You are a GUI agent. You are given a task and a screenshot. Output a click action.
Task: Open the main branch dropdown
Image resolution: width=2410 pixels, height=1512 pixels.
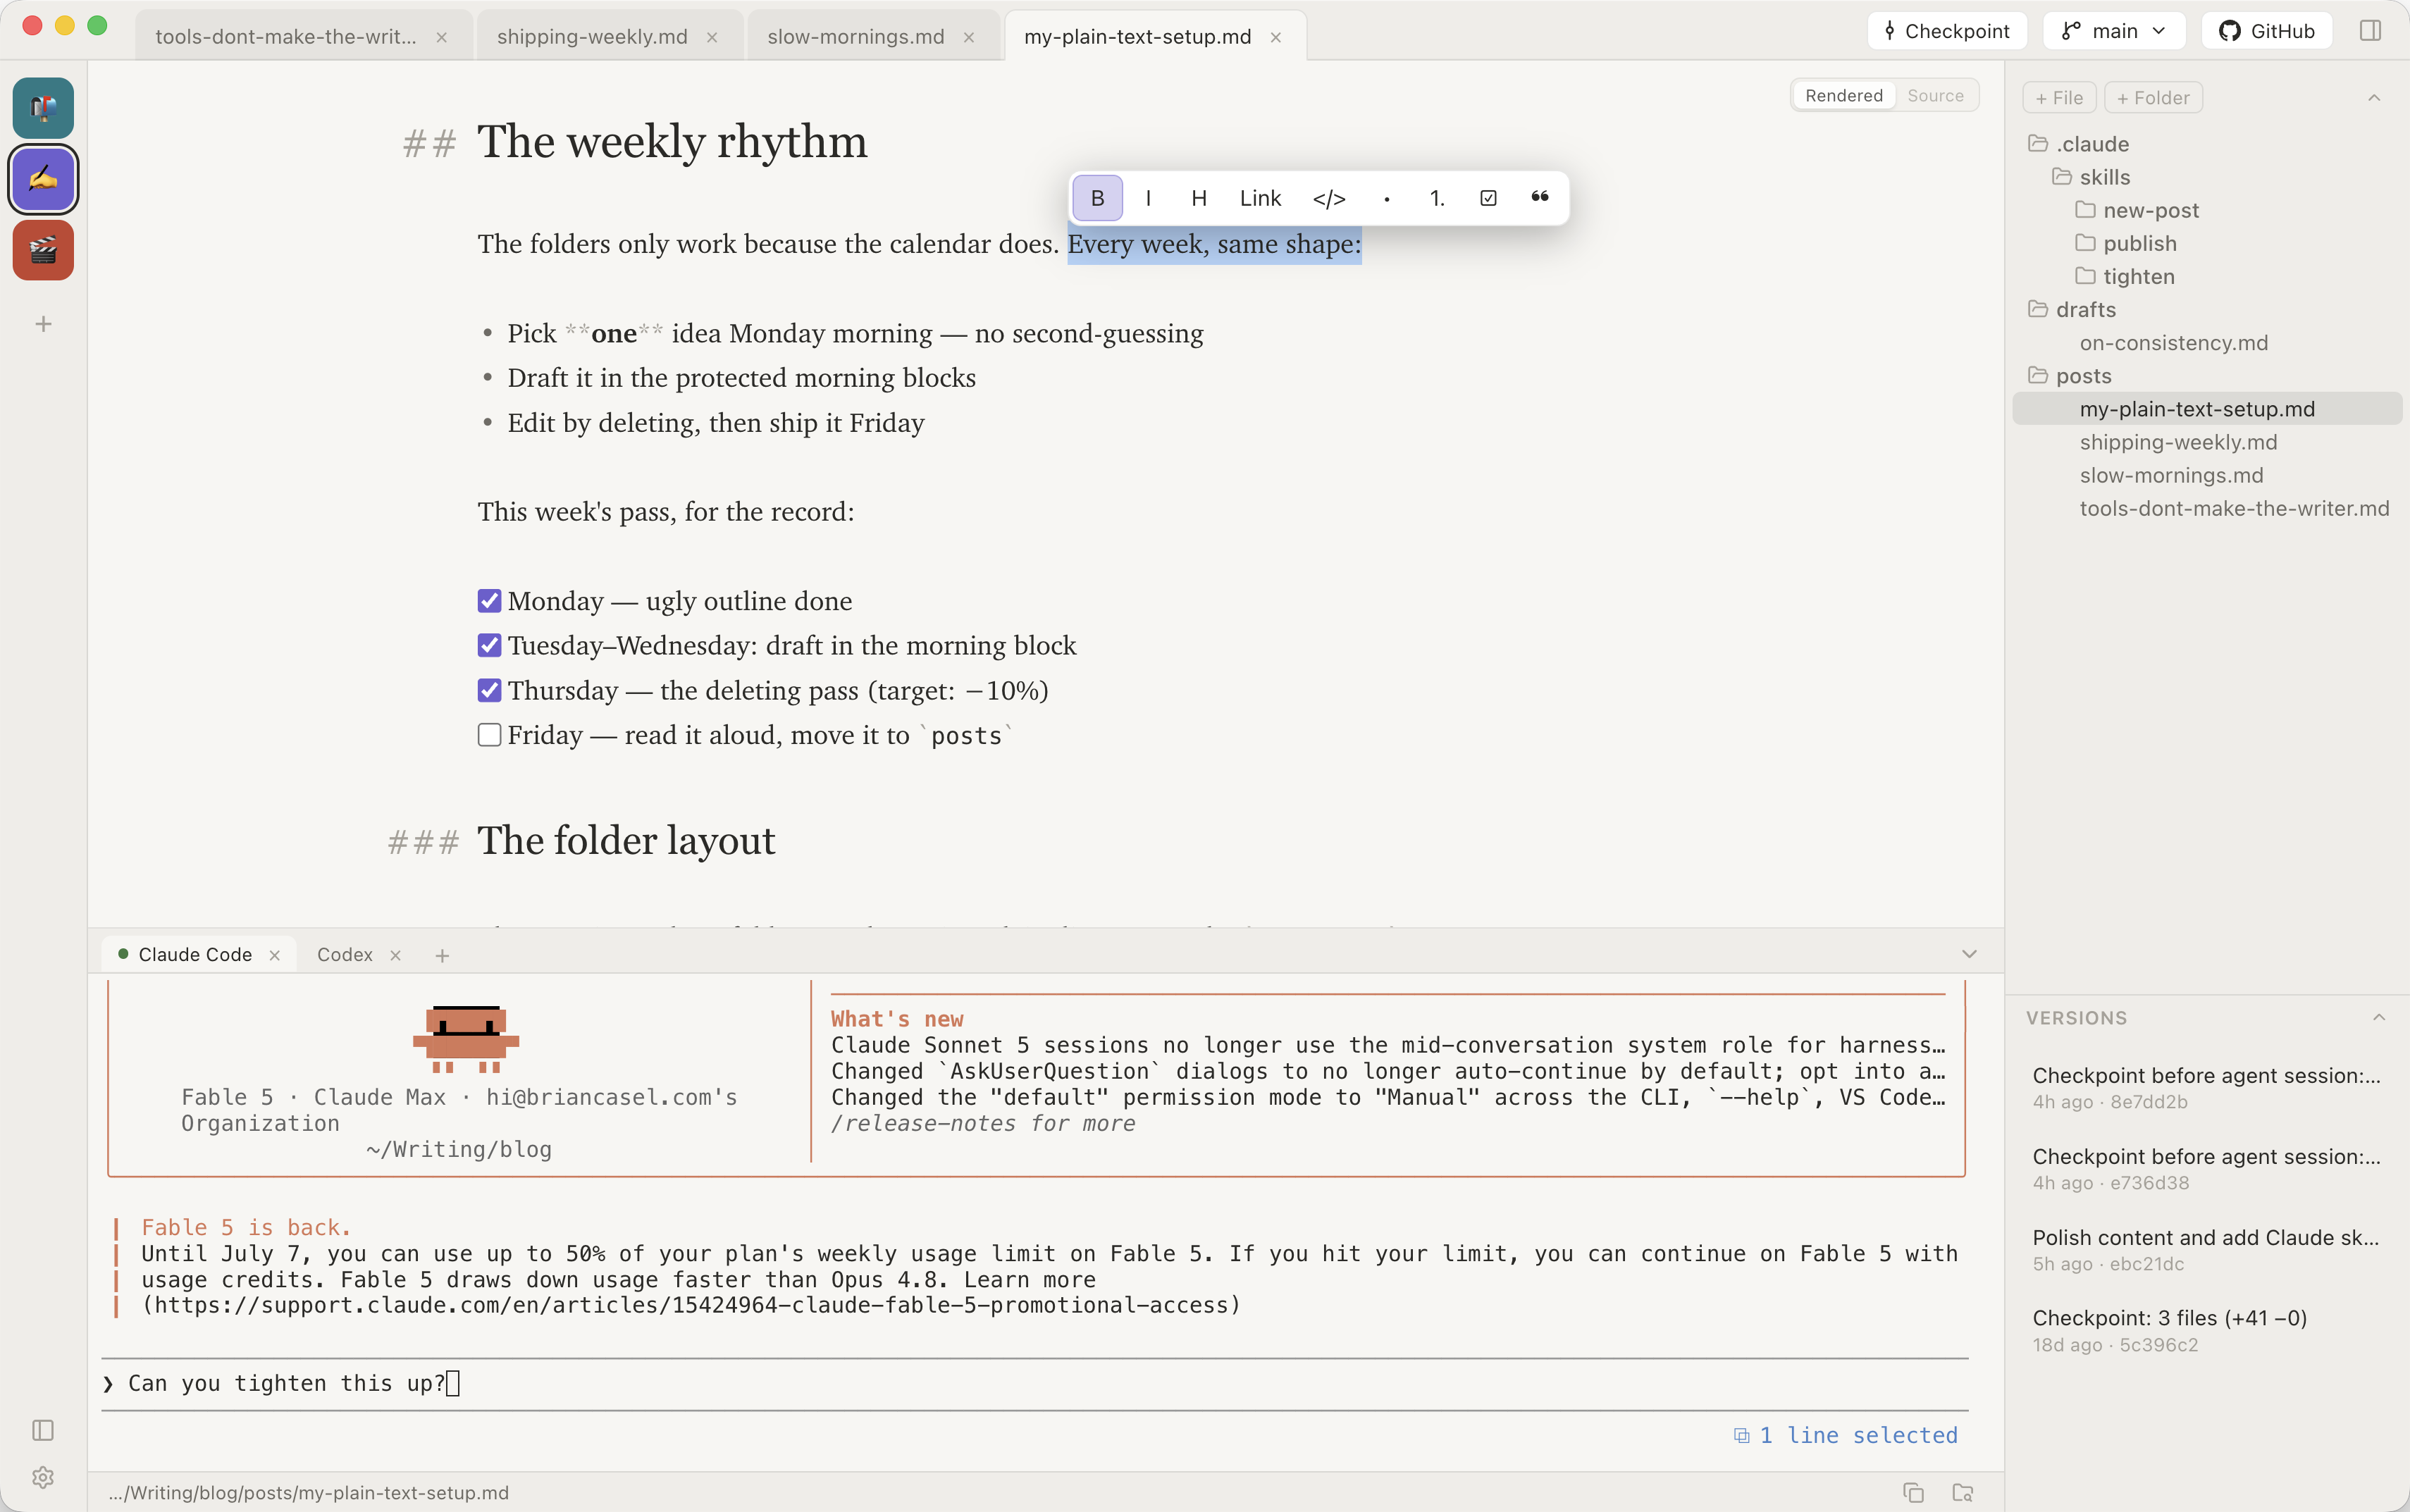pos(2113,31)
